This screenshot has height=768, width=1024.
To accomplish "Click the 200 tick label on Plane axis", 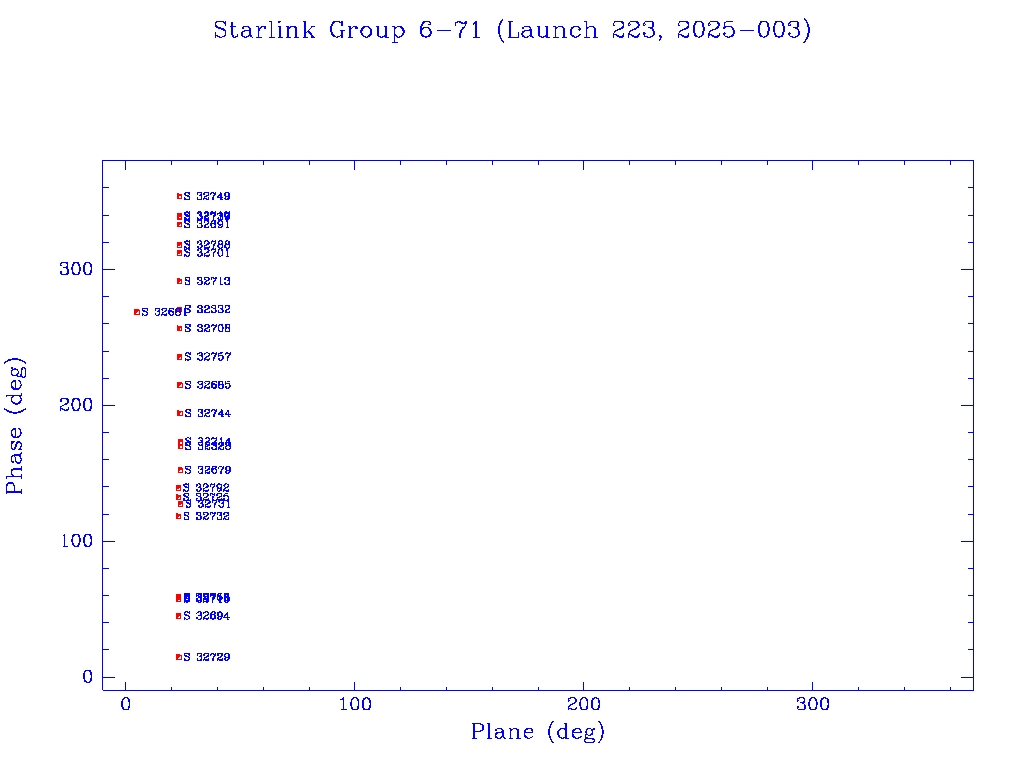I will click(583, 704).
